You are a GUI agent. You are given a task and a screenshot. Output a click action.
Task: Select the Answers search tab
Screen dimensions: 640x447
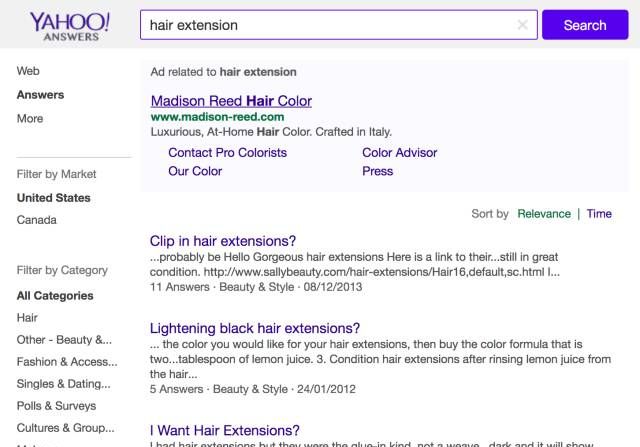[40, 95]
